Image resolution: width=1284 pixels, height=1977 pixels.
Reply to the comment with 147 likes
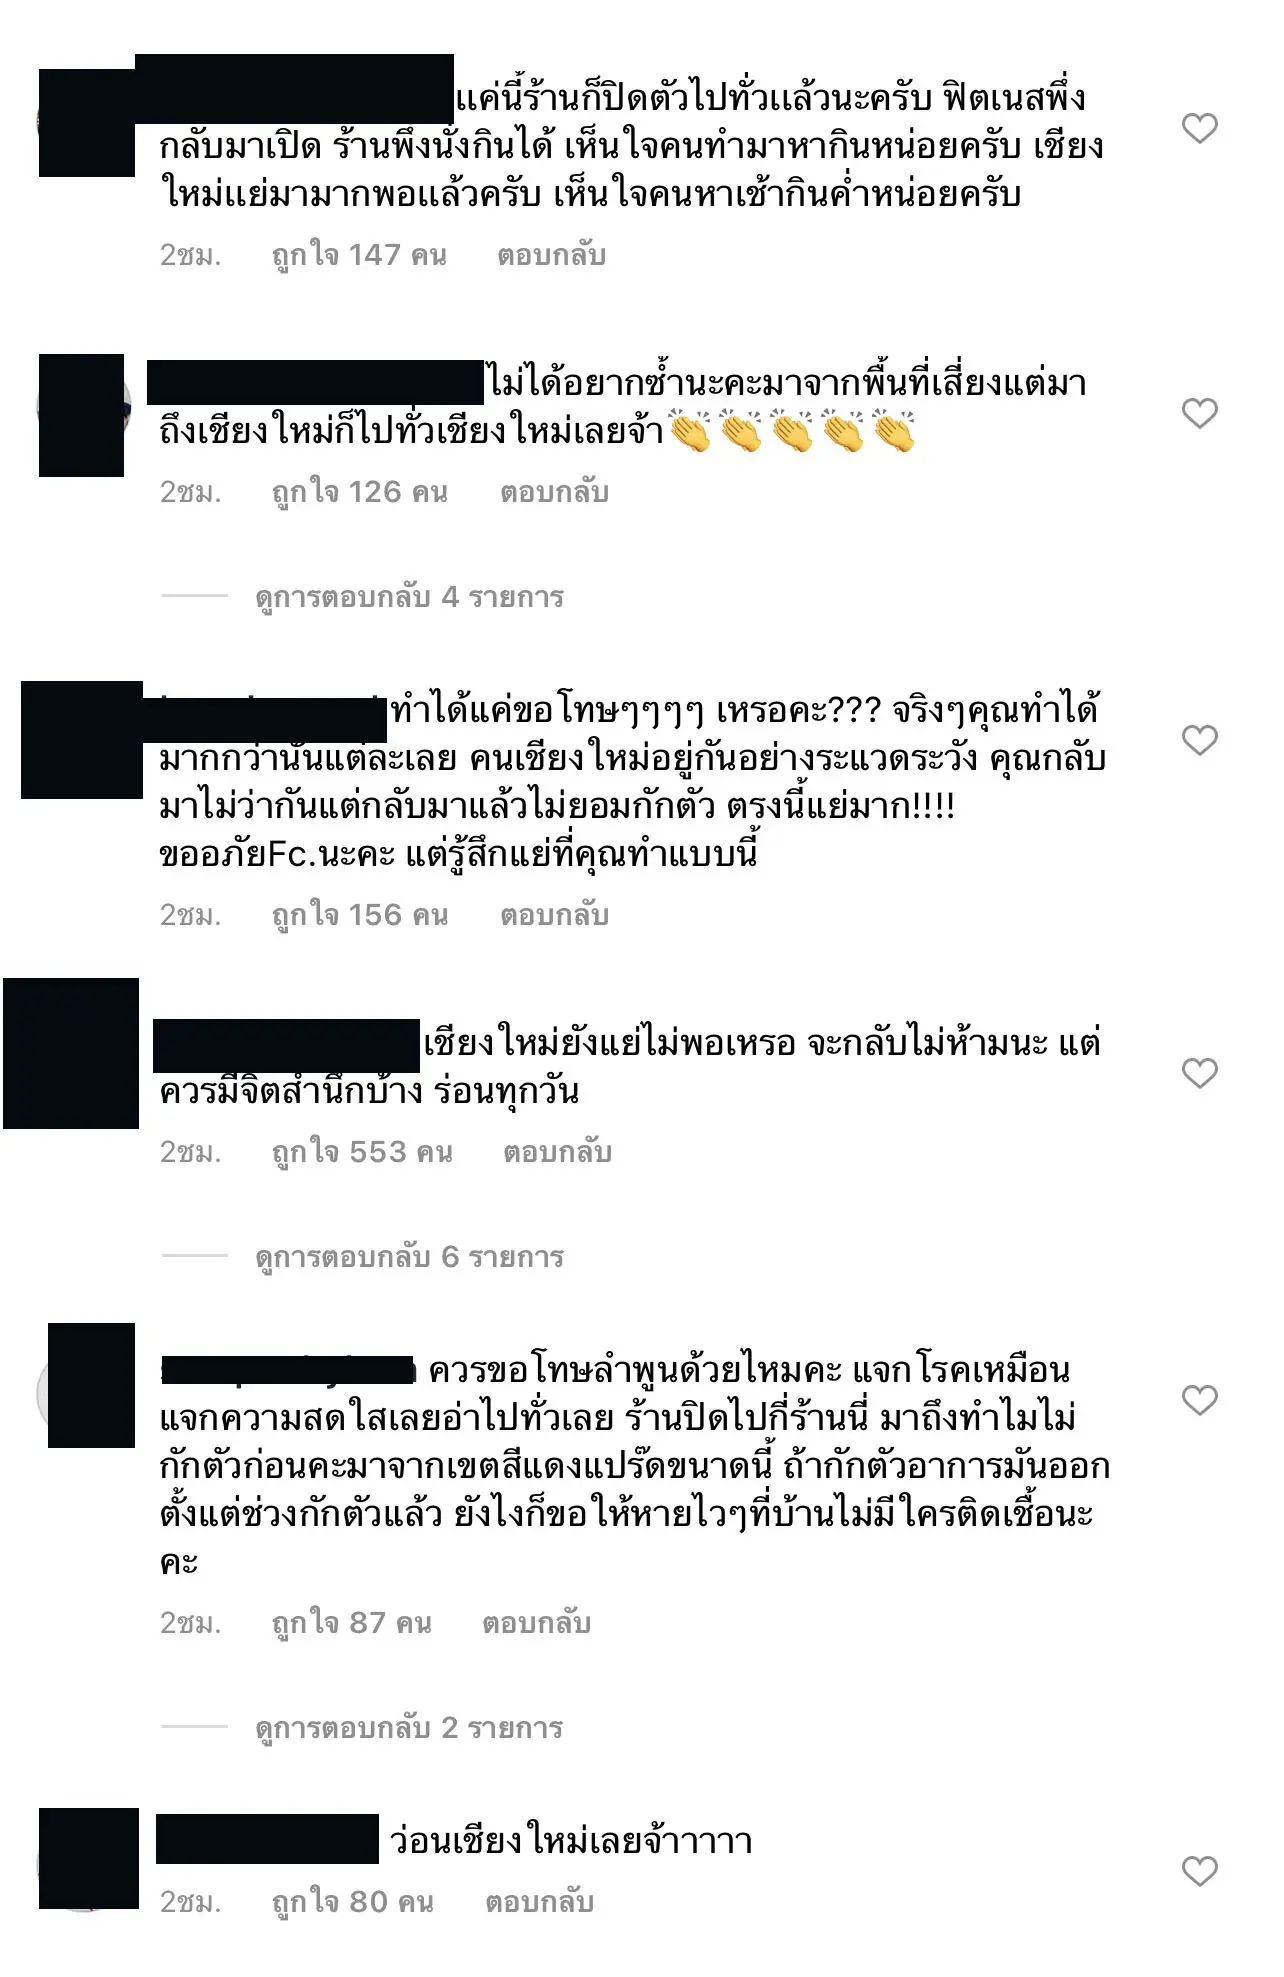coord(552,256)
